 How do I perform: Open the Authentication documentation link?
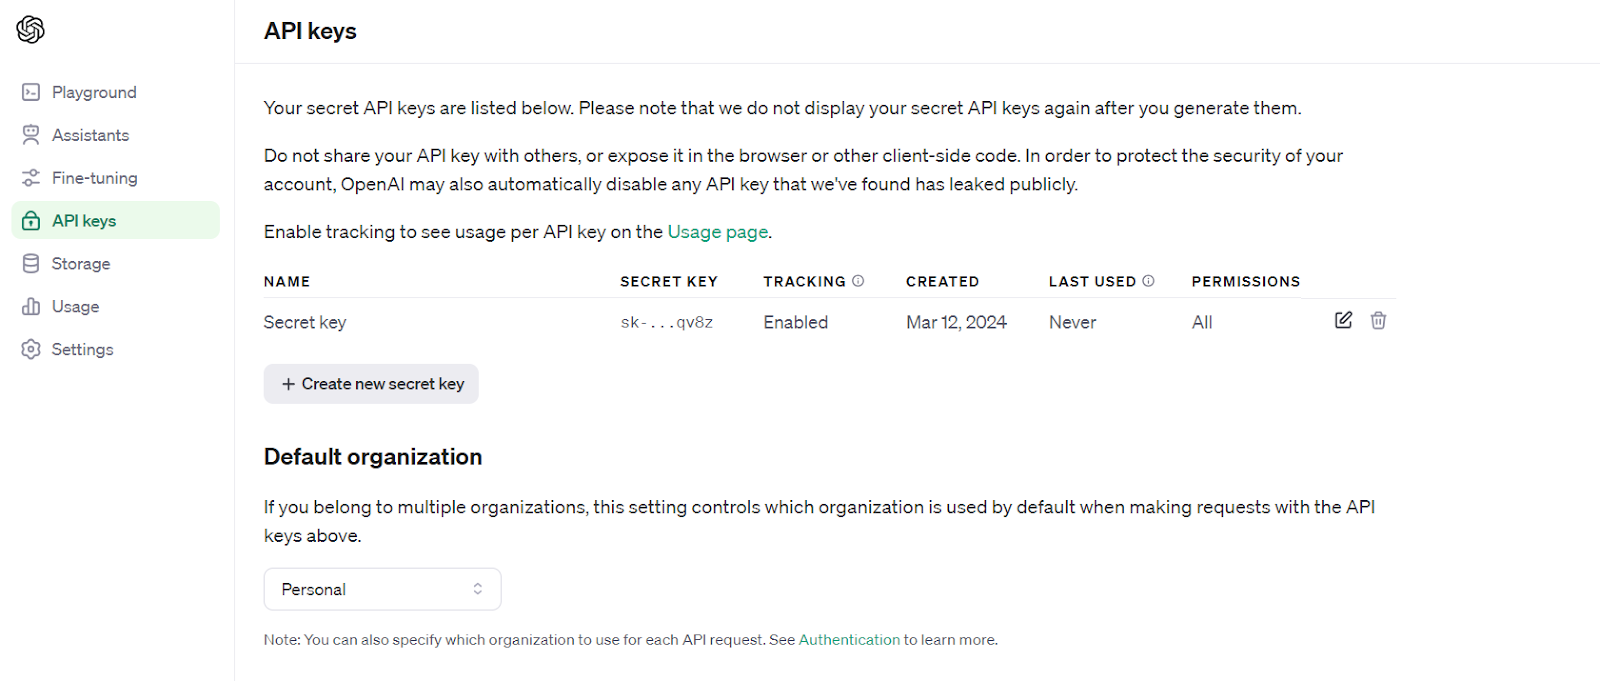[849, 640]
